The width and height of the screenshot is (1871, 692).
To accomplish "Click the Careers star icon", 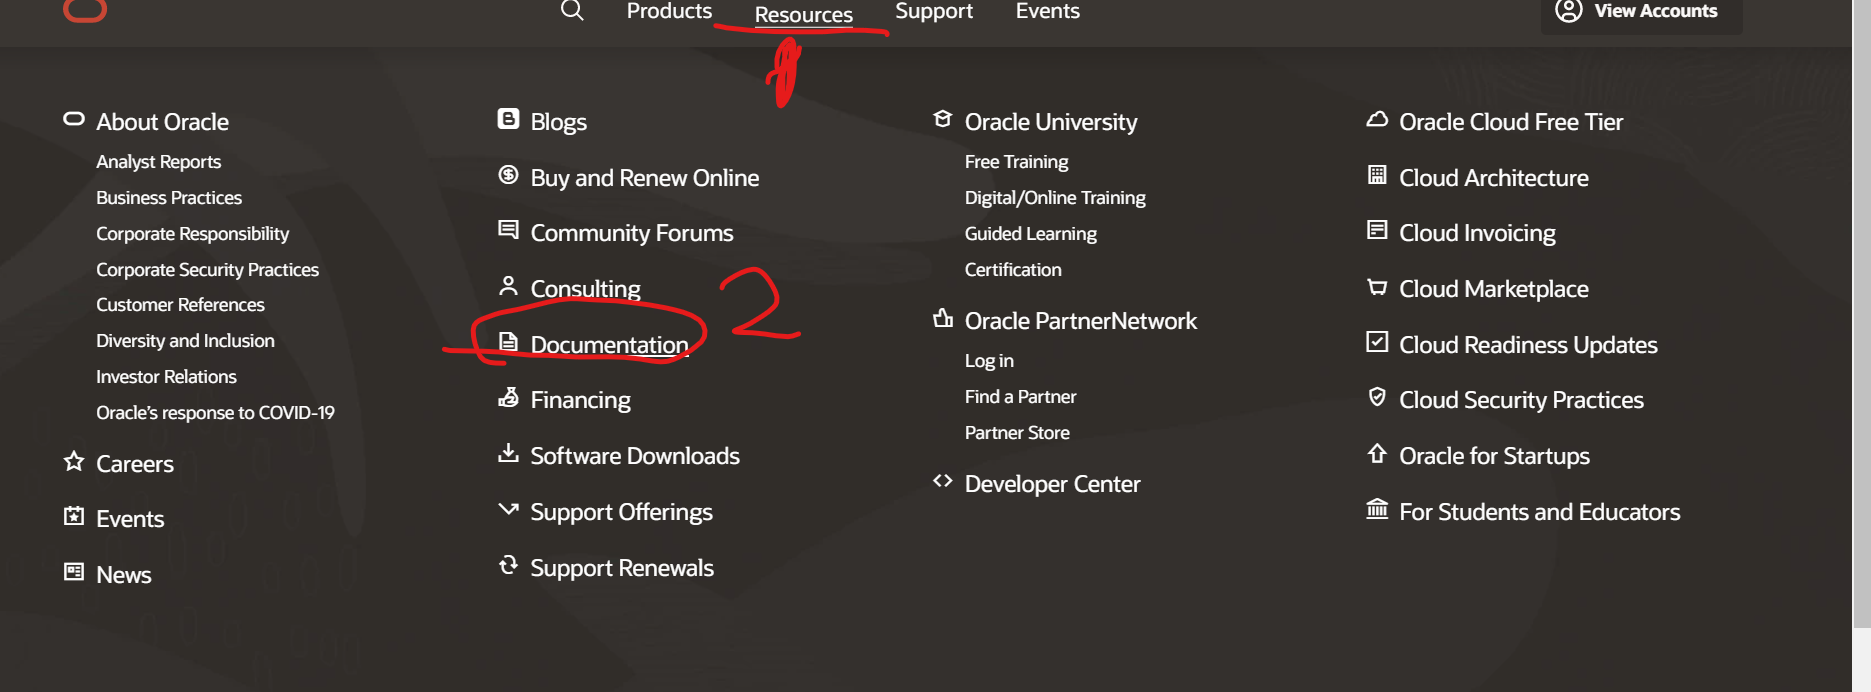I will coord(74,461).
